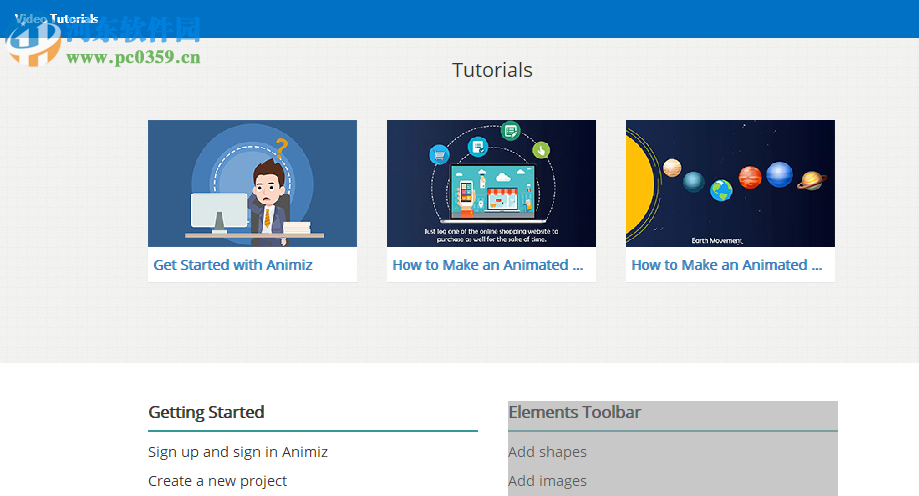Click the shopping cart icon in the shopping tutorial

click(x=437, y=155)
